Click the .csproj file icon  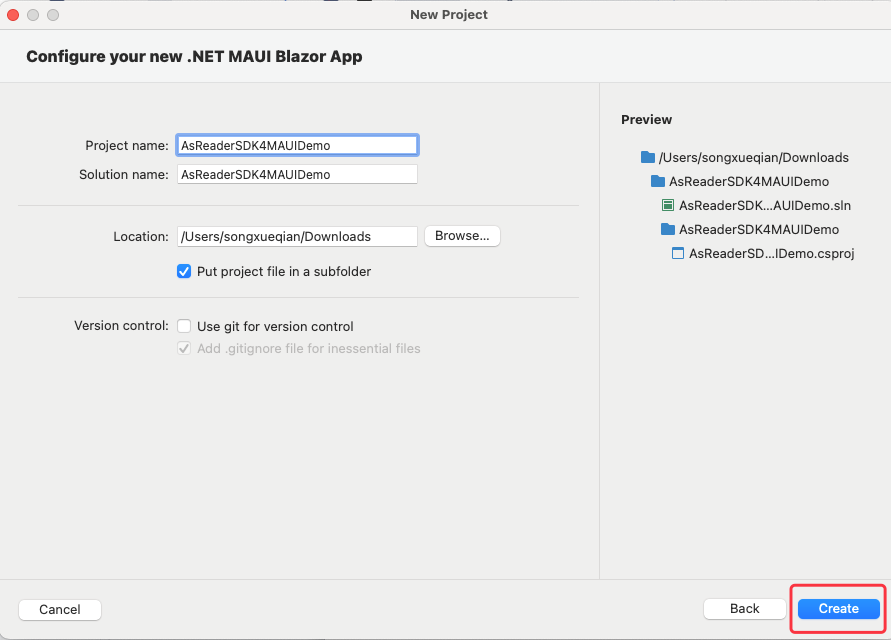678,253
